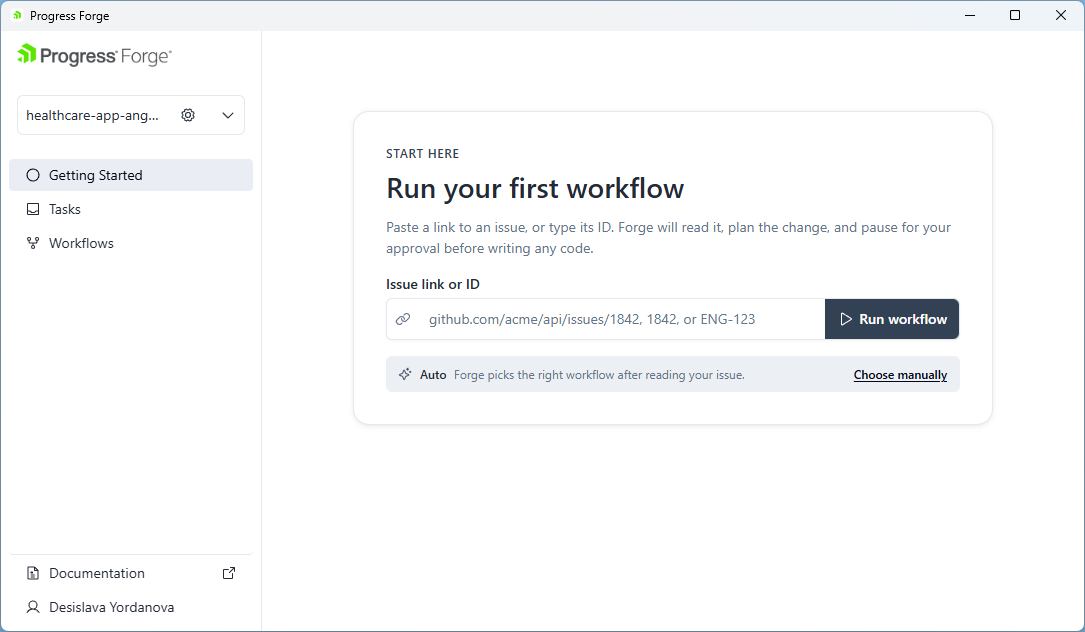1085x632 pixels.
Task: Click the Workflows branch icon
Action: point(33,243)
